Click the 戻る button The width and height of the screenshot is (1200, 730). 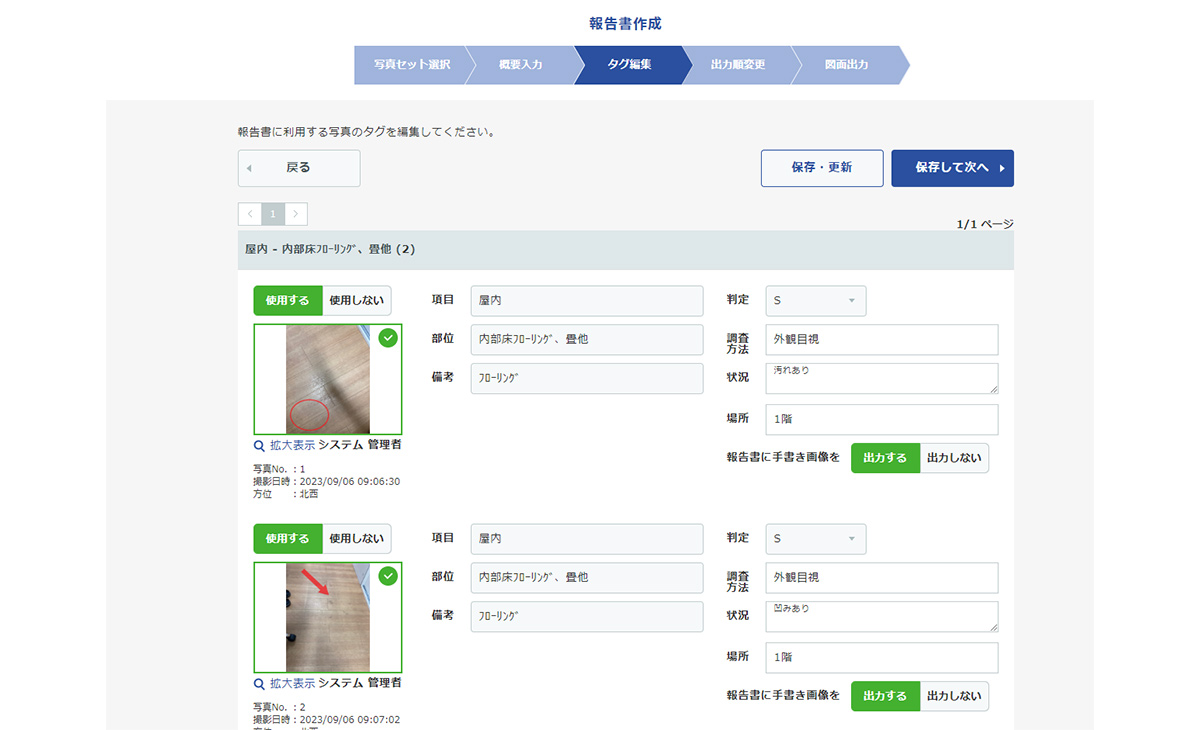[299, 168]
